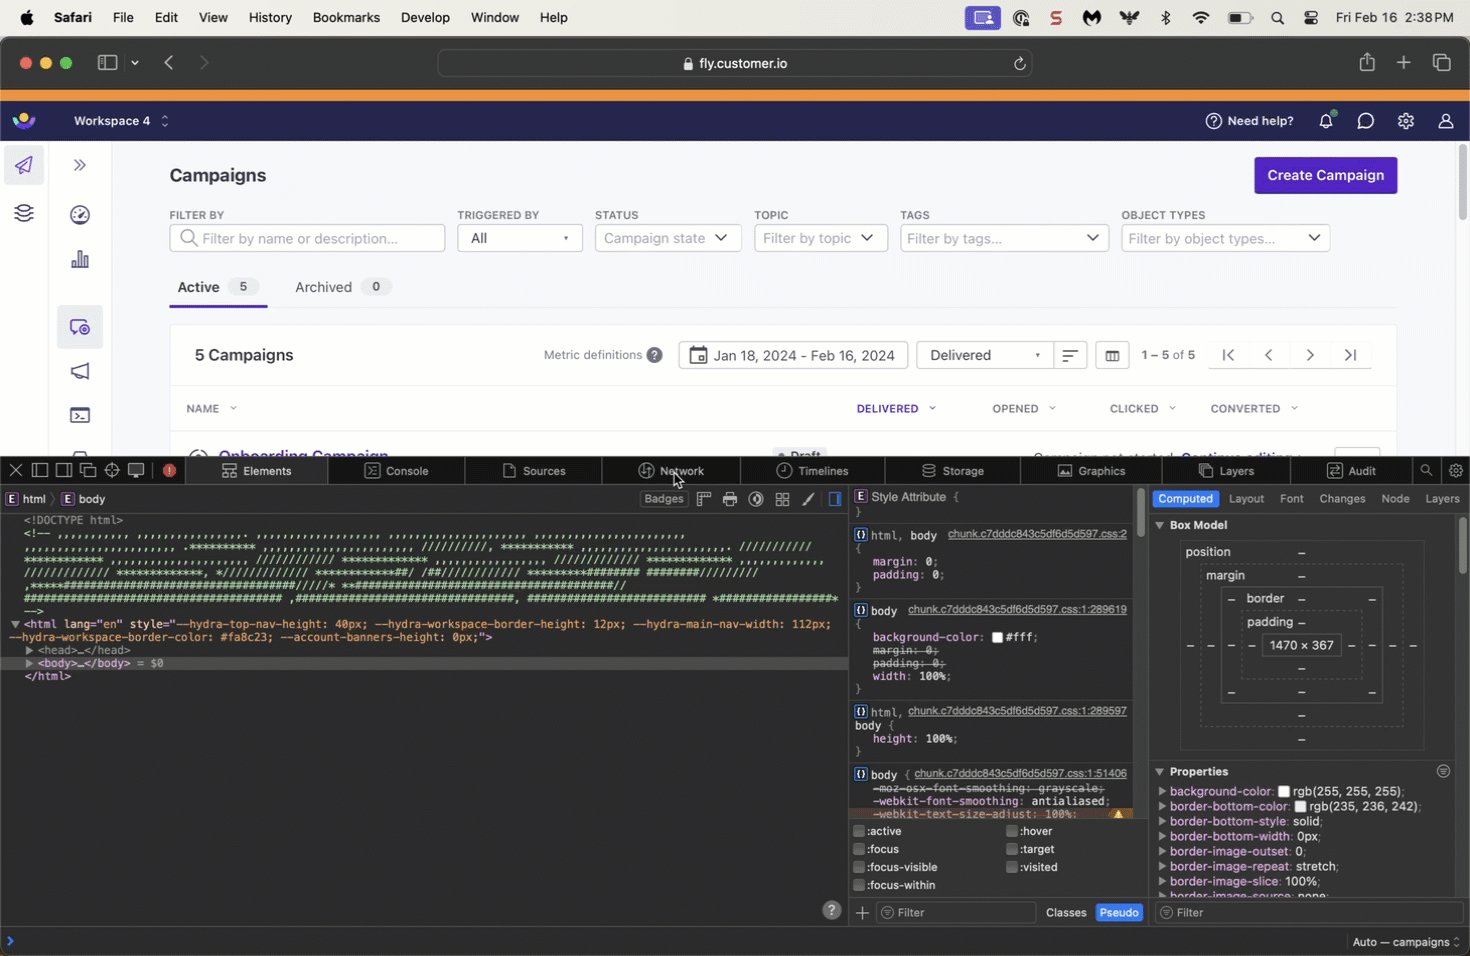The width and height of the screenshot is (1470, 956).
Task: Toggle the :target pseudo-class checkbox
Action: coord(1012,849)
